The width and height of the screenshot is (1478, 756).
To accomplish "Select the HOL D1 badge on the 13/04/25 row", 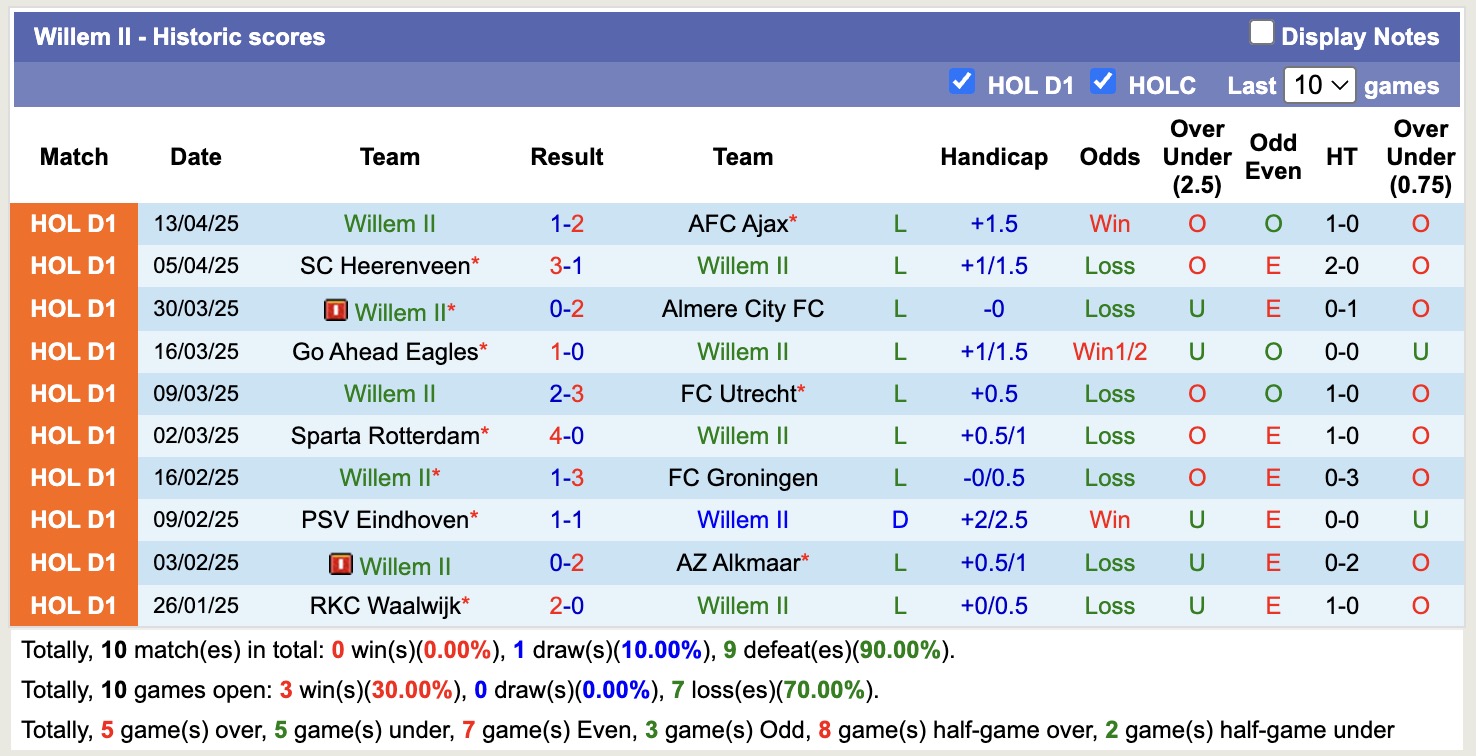I will click(74, 224).
